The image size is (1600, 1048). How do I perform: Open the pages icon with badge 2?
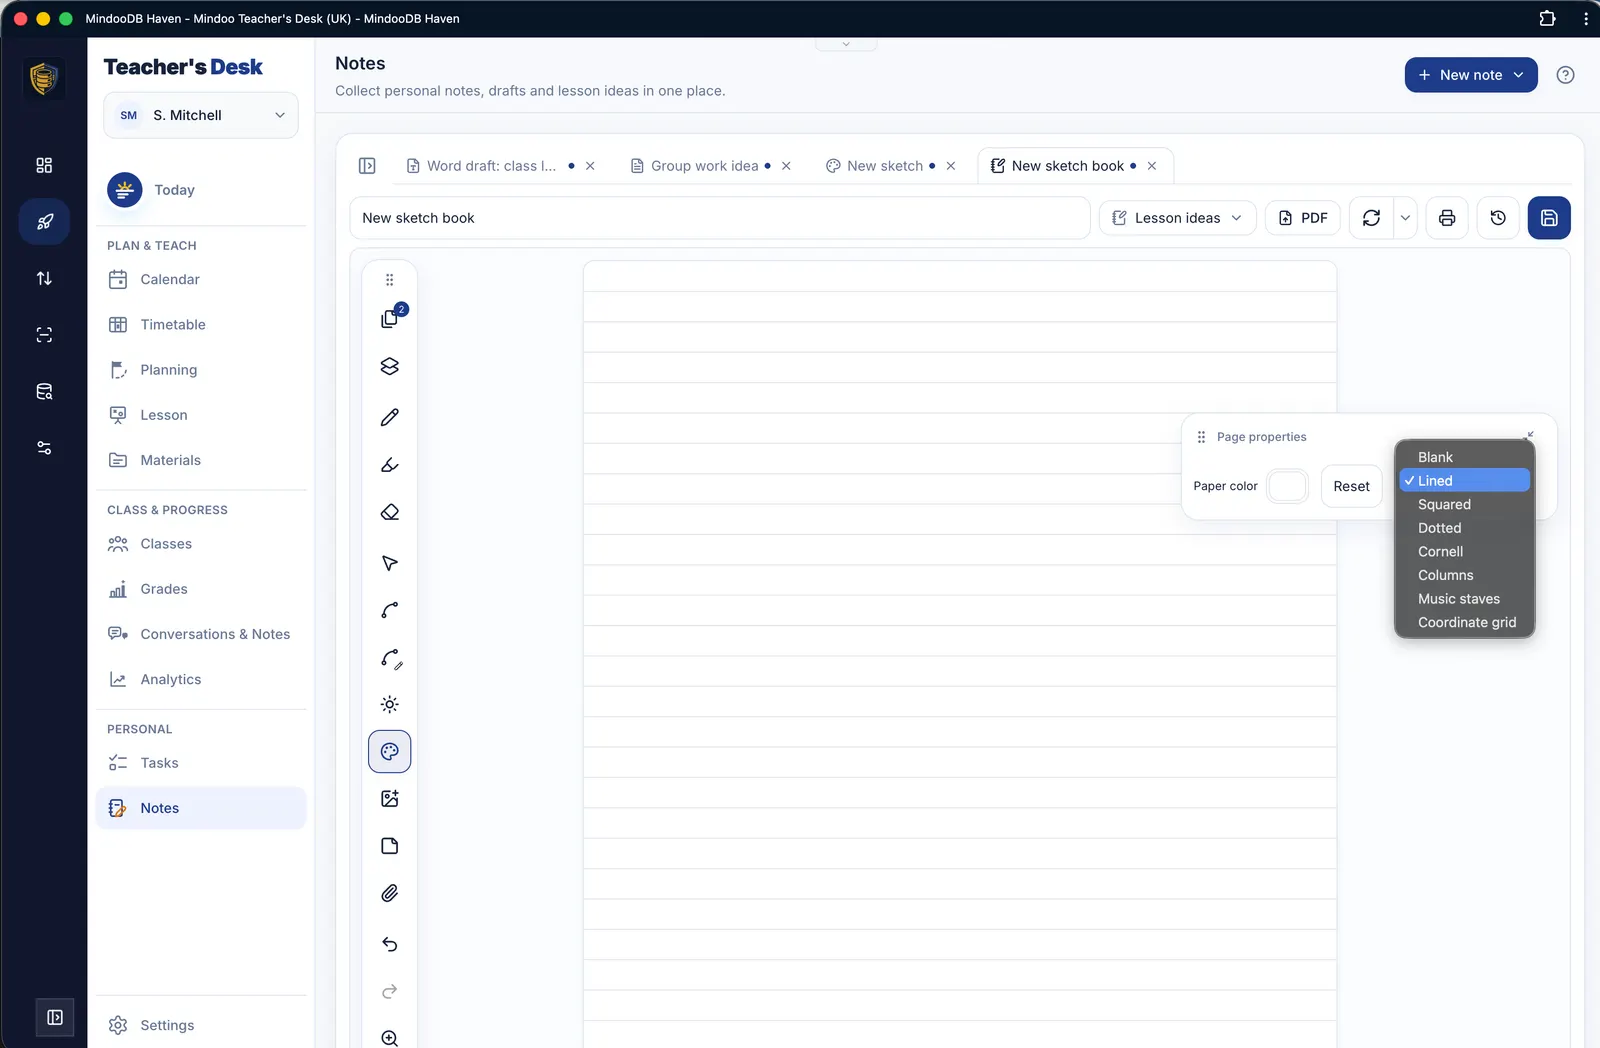point(390,318)
